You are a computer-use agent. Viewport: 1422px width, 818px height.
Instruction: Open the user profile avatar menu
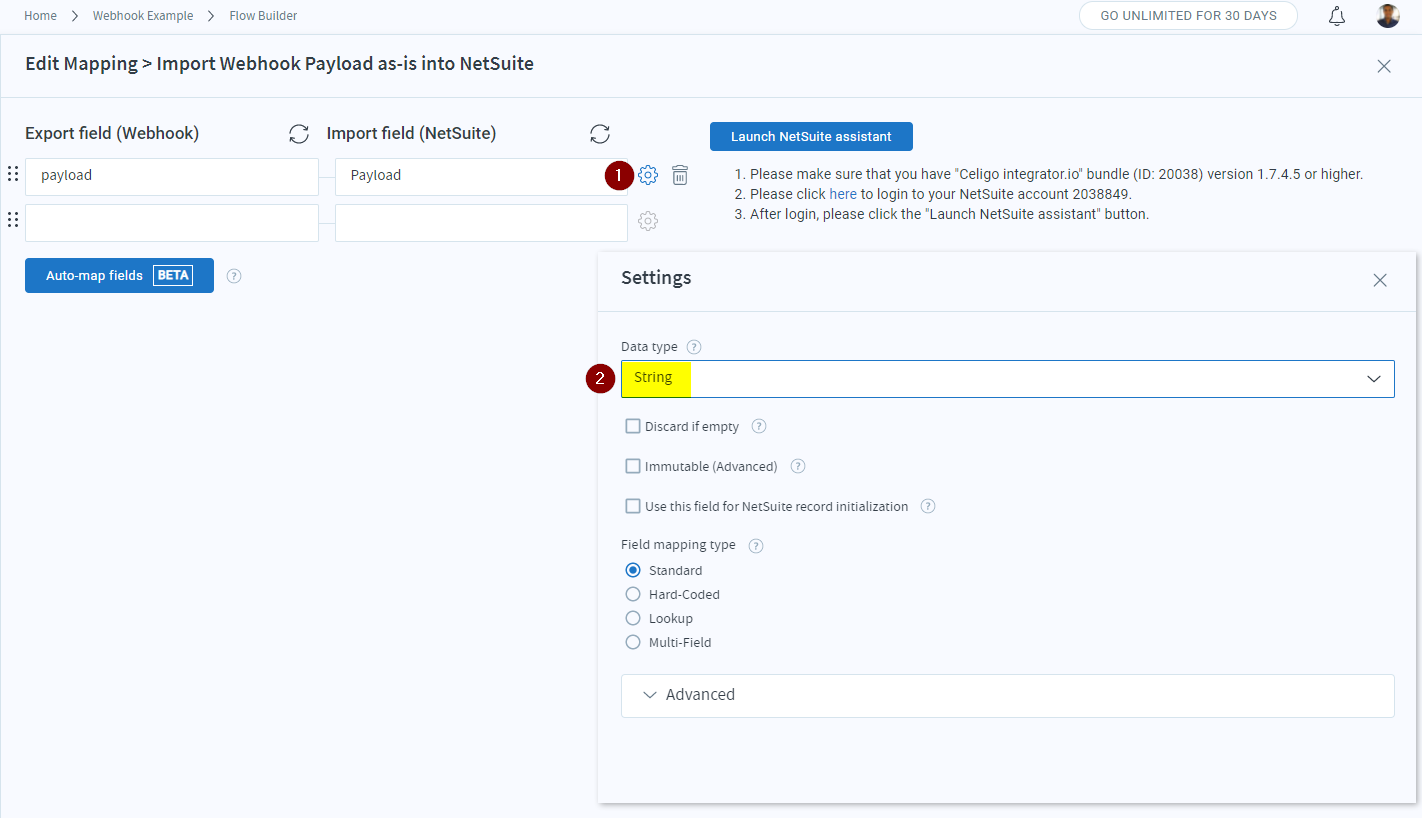1388,16
